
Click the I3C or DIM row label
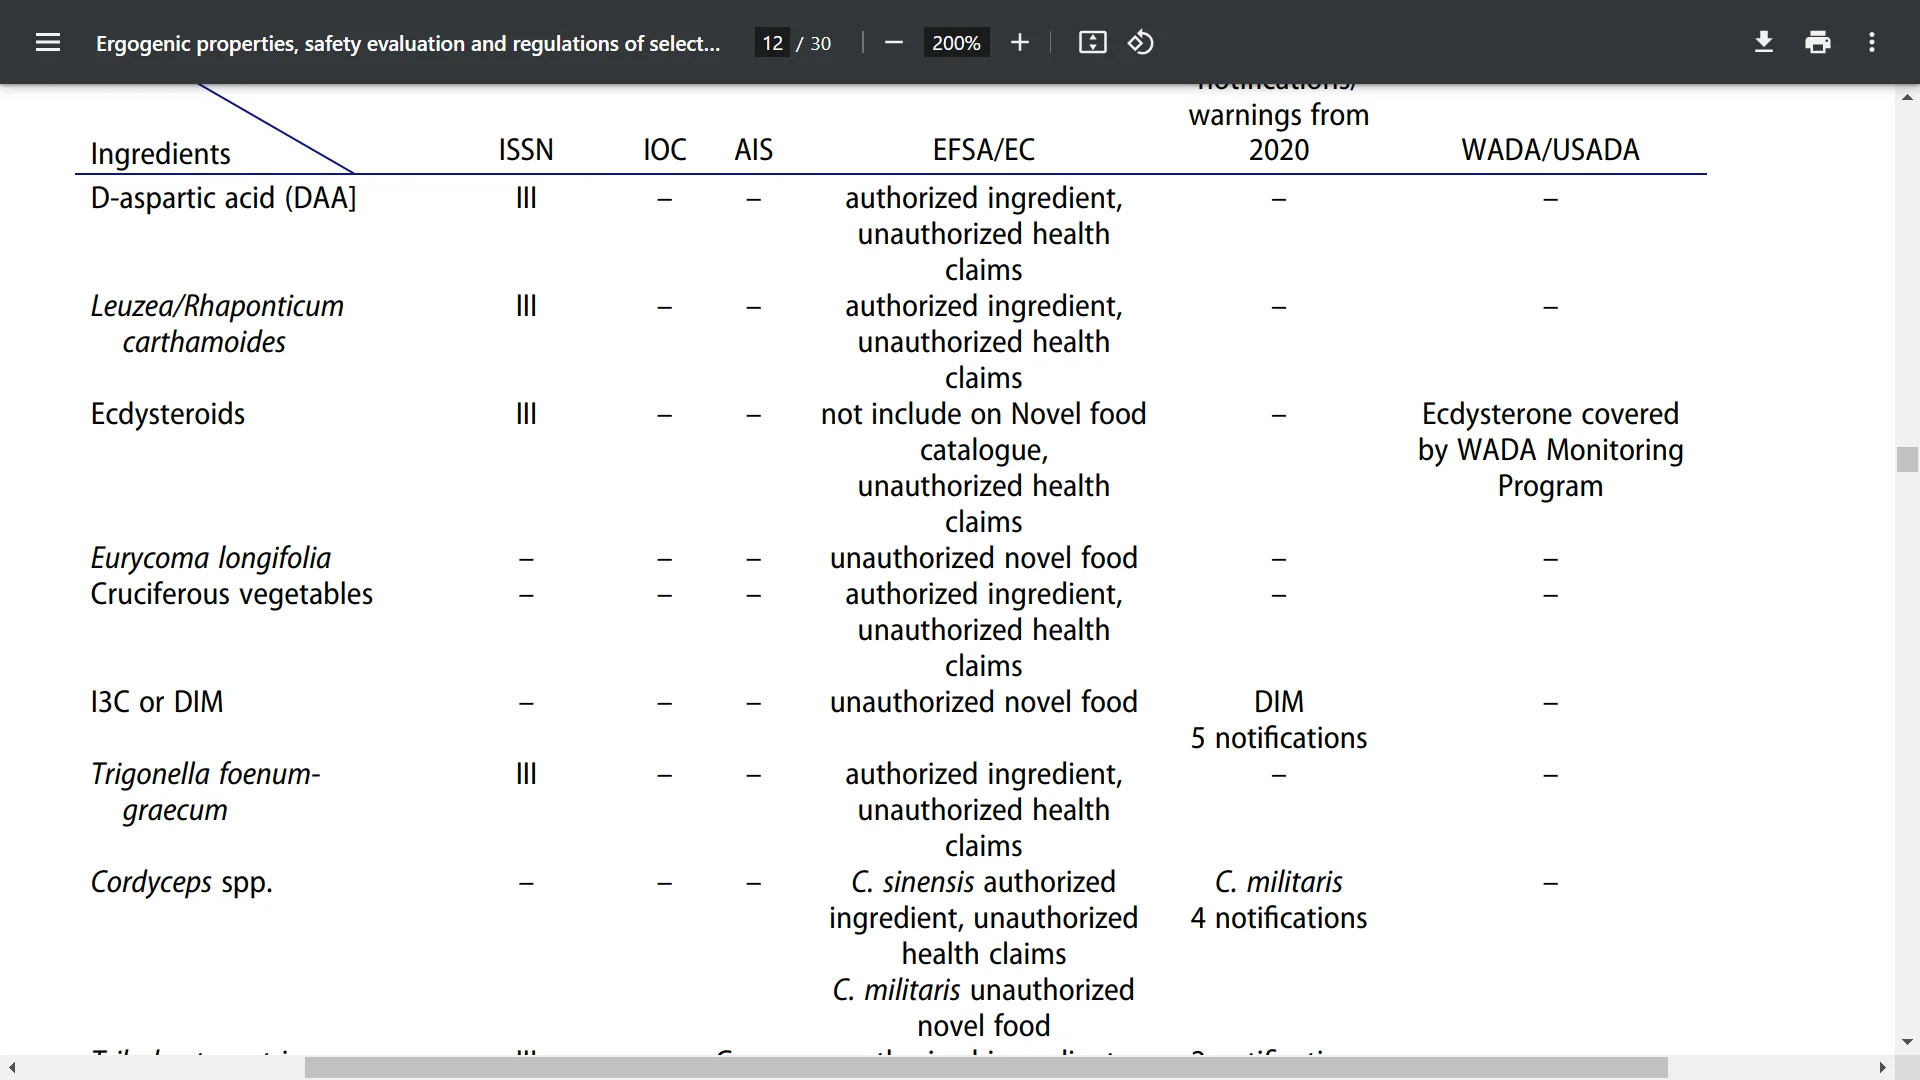point(156,702)
